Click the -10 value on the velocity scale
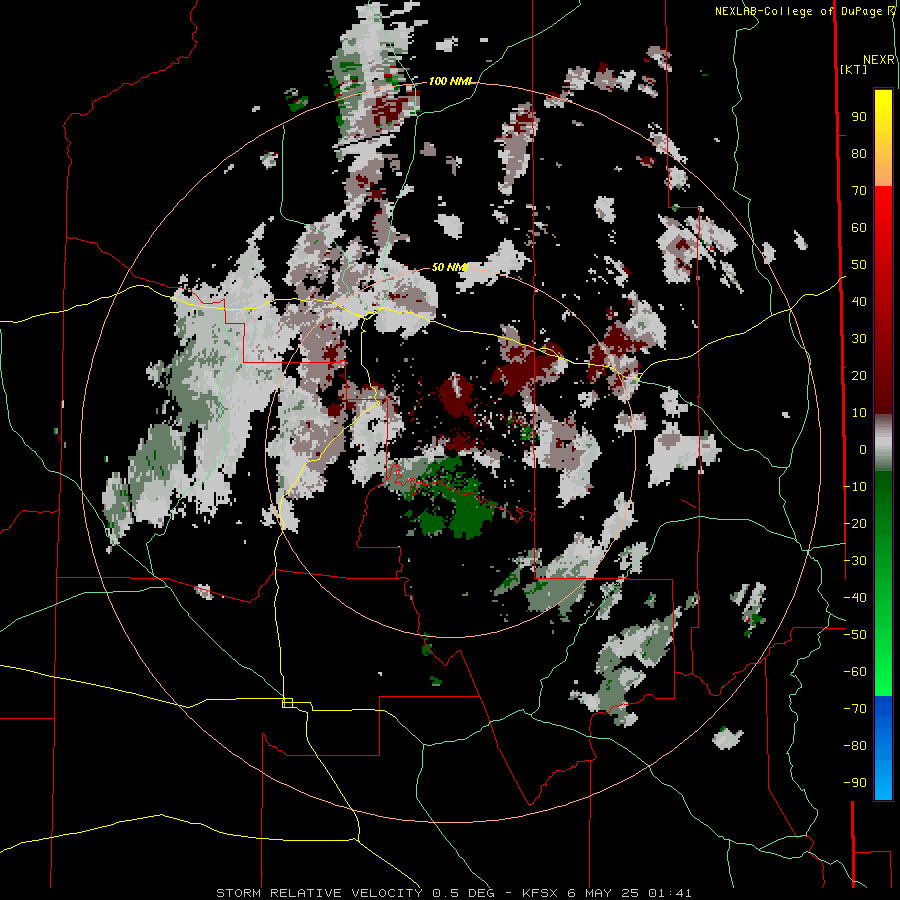900x900 pixels. (x=855, y=487)
